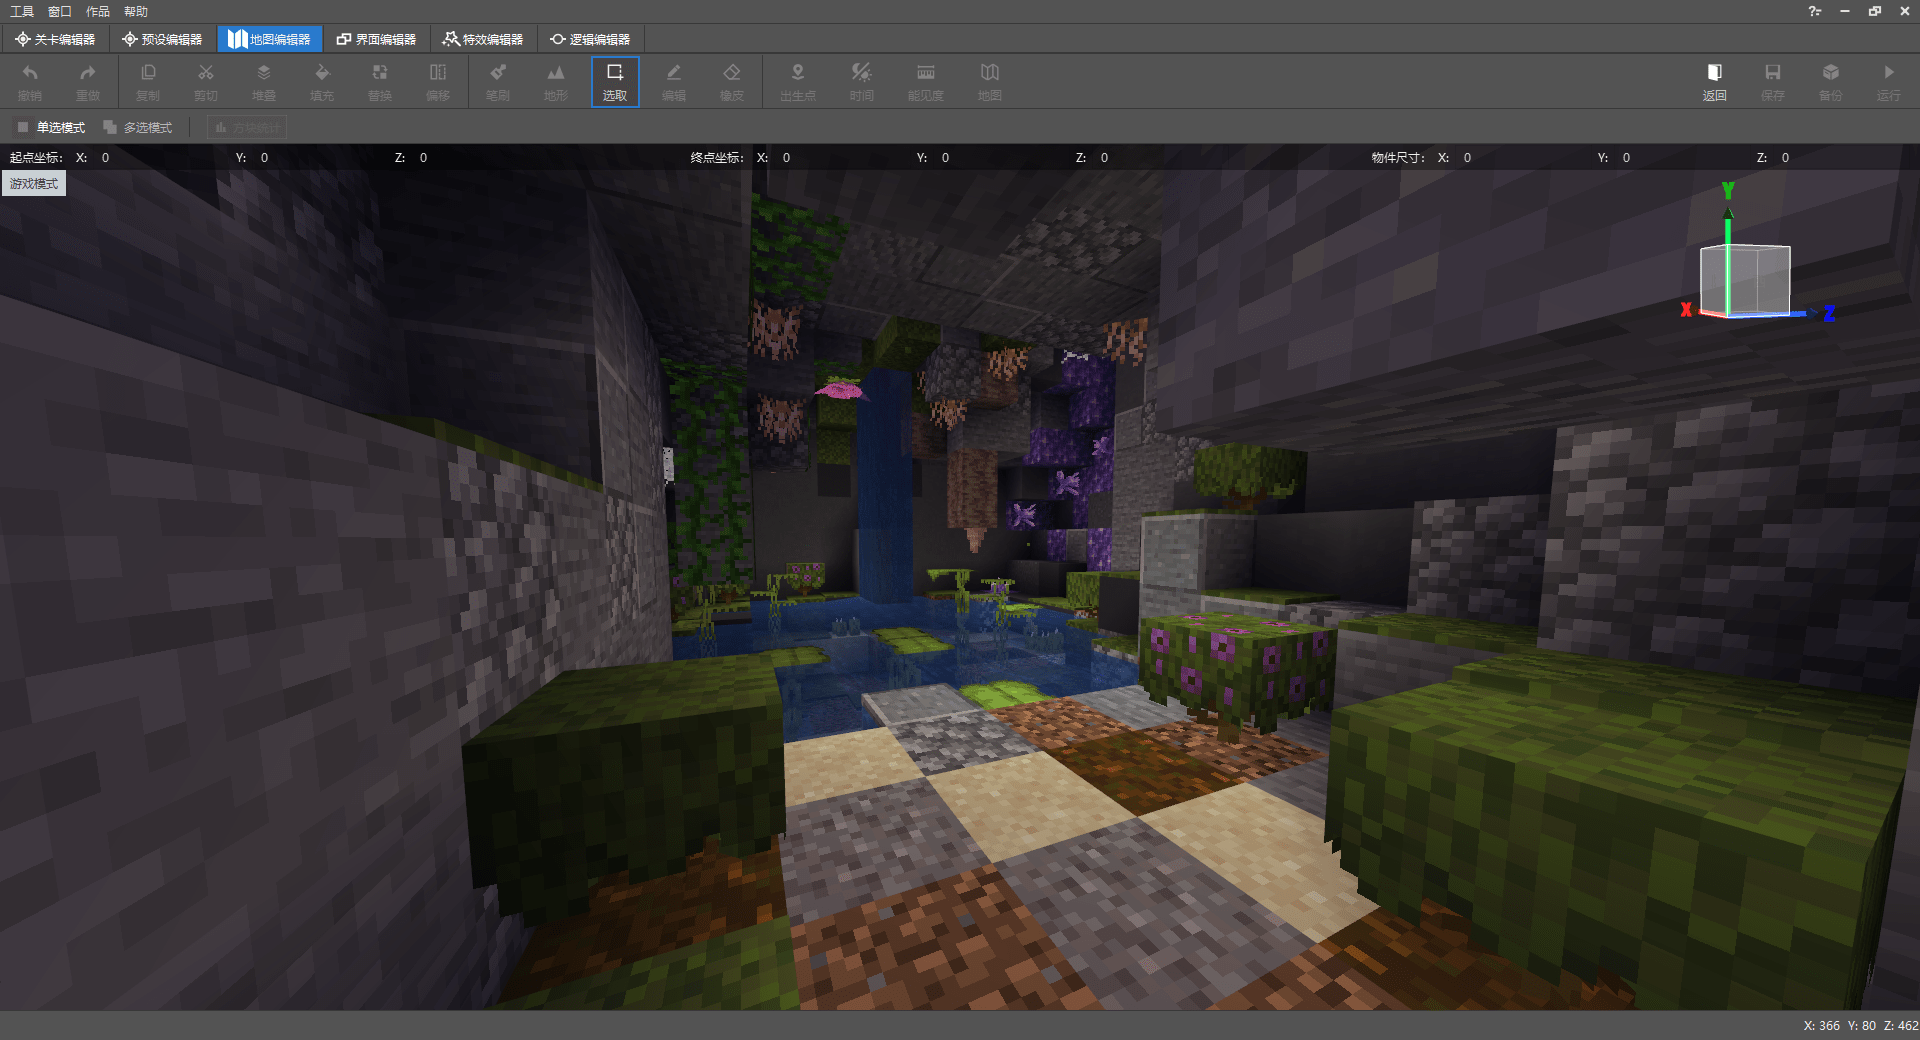Open the 工具 menu

click(22, 11)
